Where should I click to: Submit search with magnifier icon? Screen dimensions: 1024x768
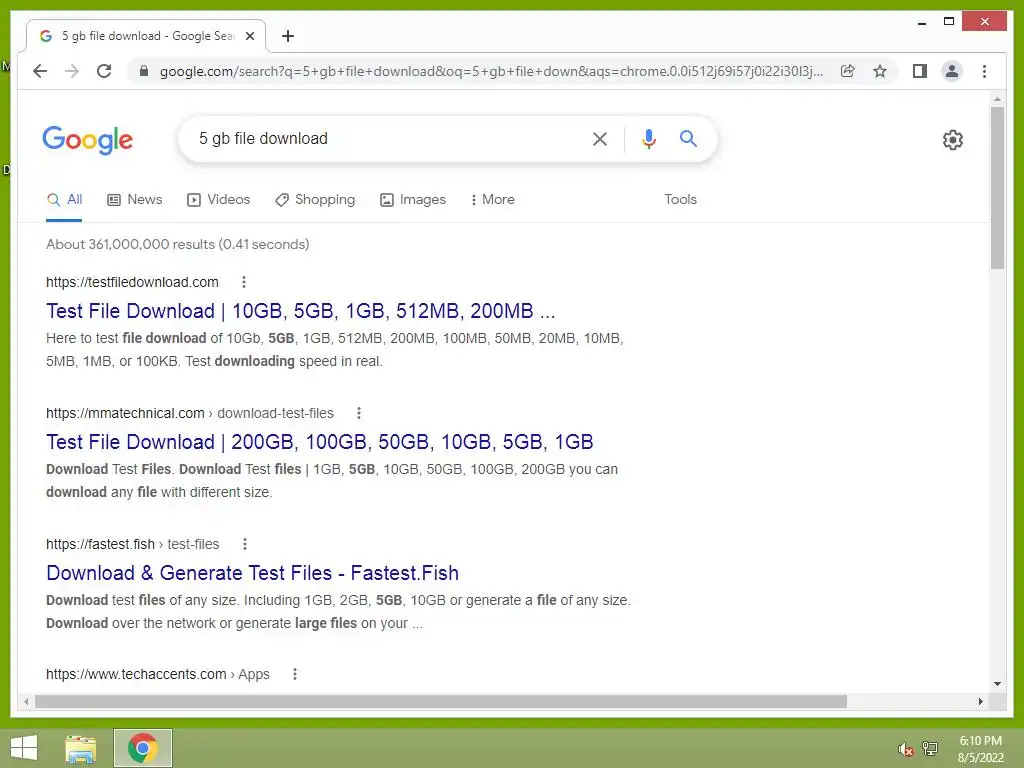(688, 138)
